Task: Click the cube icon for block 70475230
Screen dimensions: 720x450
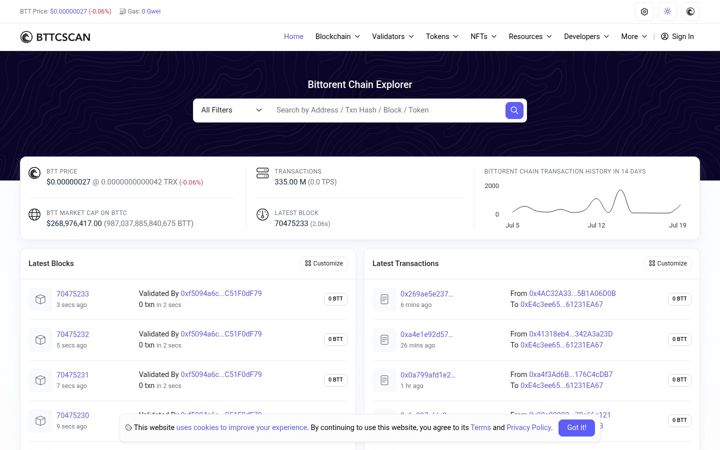Action: click(x=40, y=421)
